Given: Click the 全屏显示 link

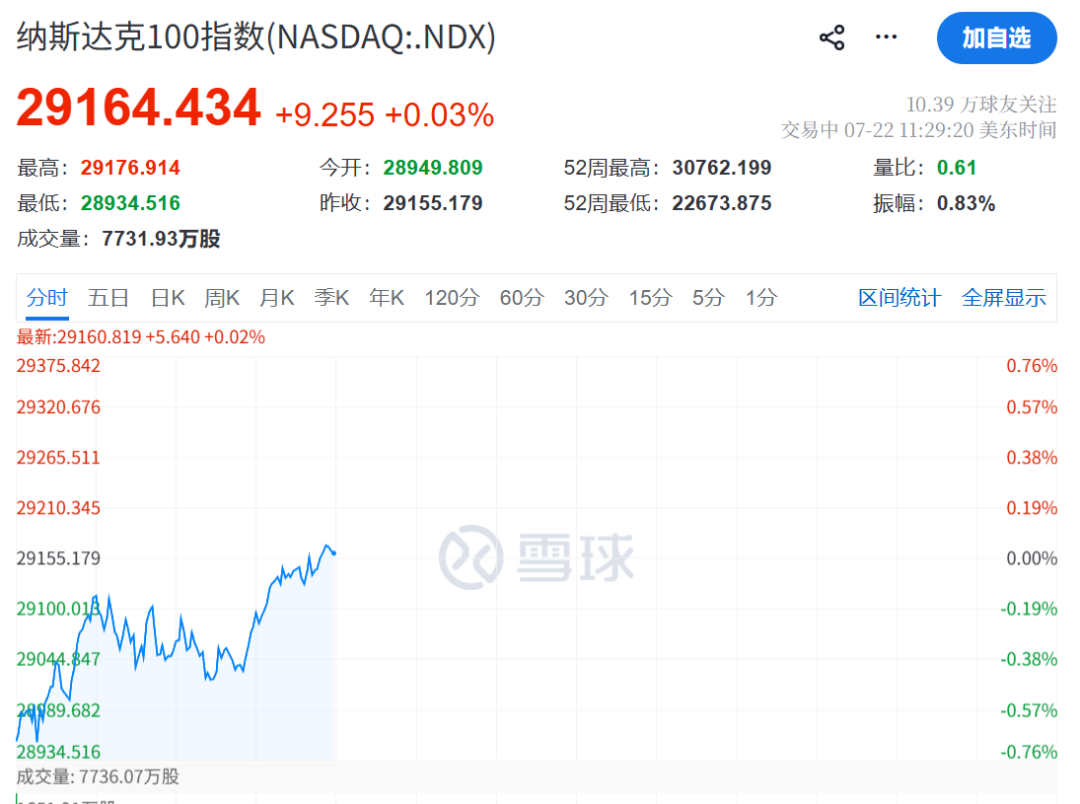Looking at the screenshot, I should [1004, 298].
